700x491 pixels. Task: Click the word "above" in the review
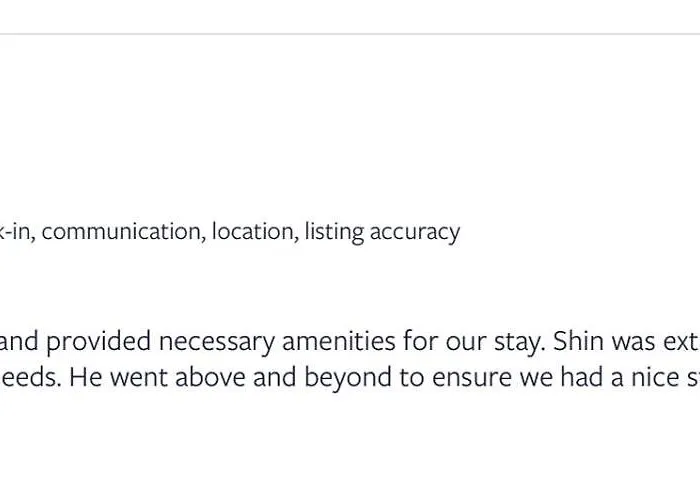[210, 377]
